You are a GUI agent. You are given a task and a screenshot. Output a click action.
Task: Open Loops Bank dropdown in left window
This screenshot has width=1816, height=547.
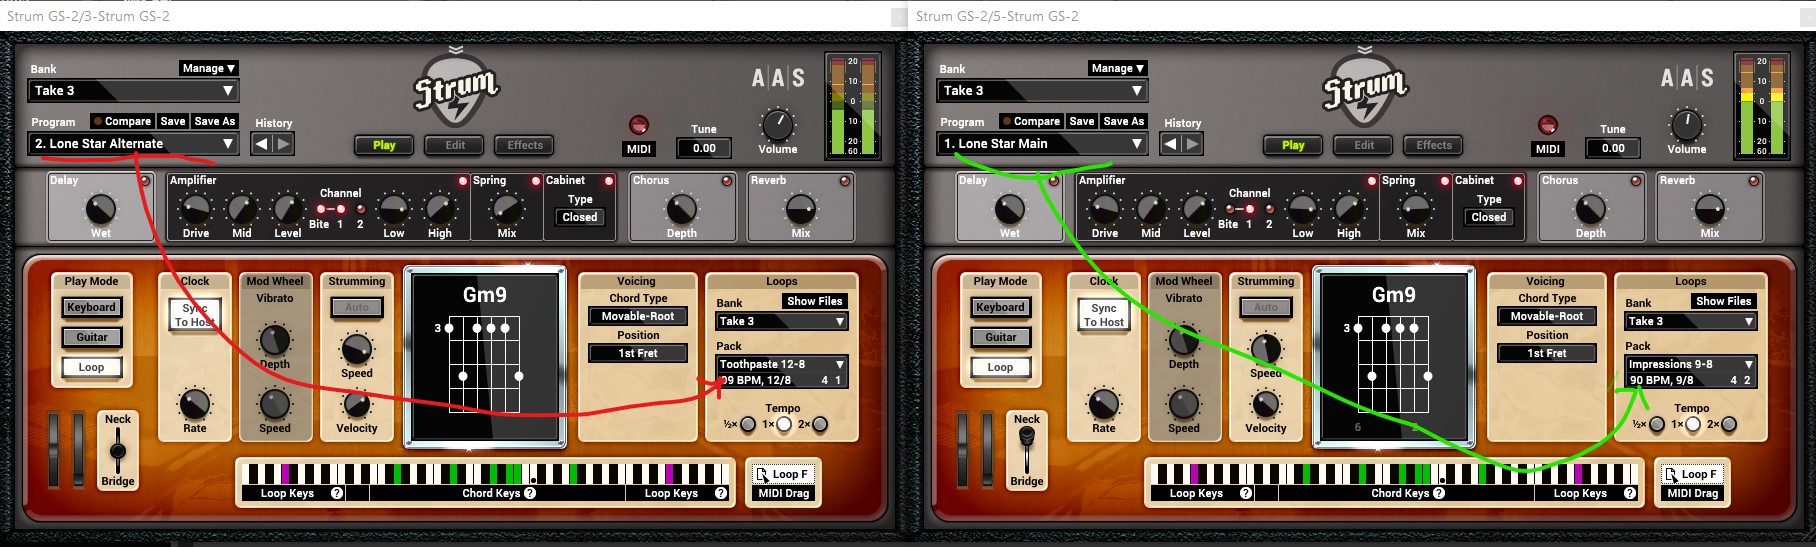point(782,321)
